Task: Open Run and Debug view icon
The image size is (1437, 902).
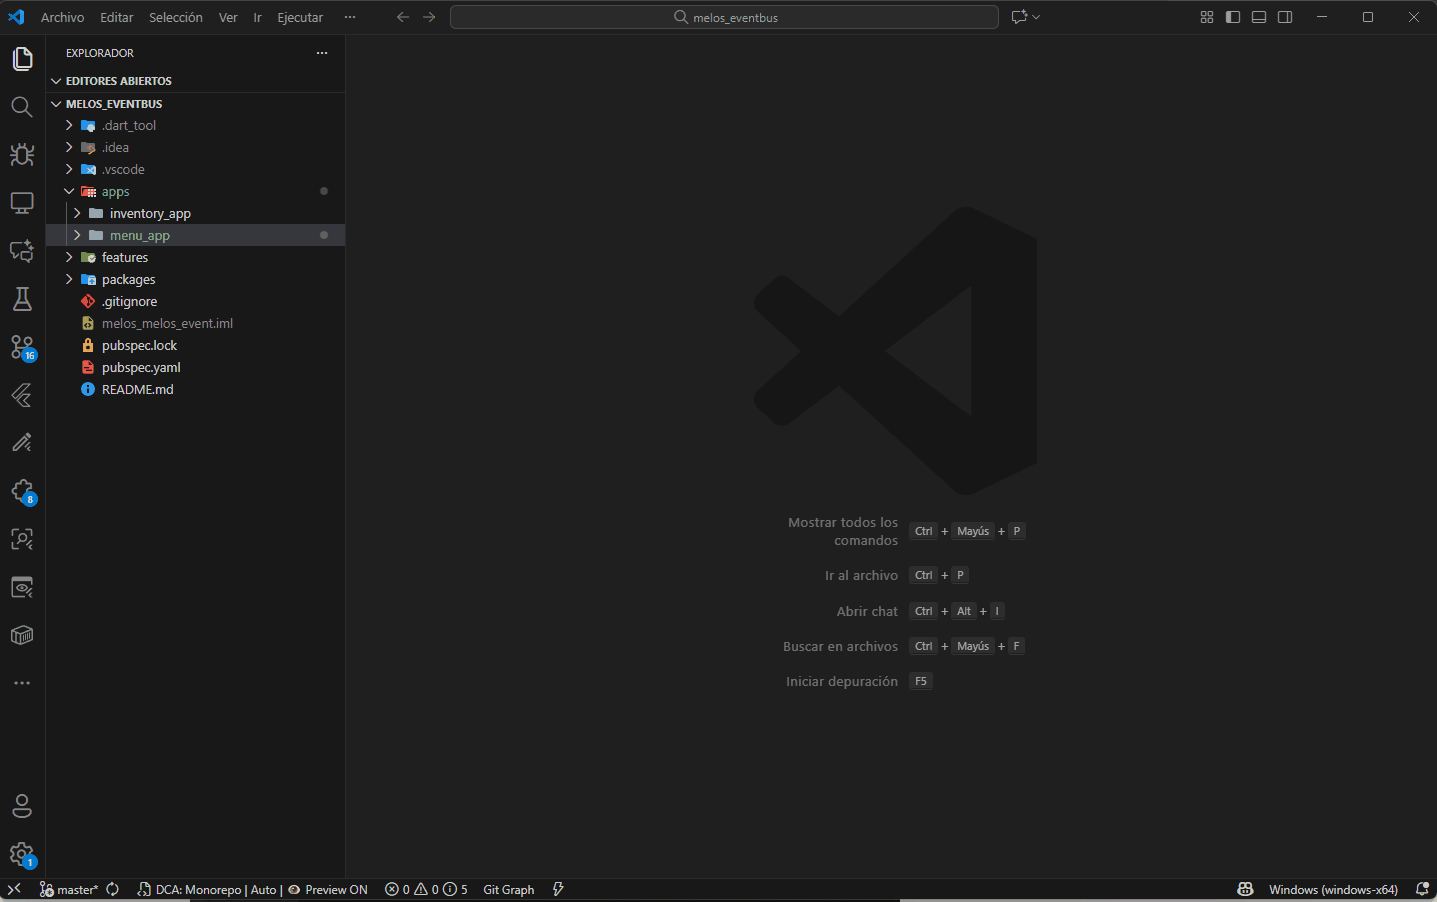Action: pyautogui.click(x=22, y=155)
